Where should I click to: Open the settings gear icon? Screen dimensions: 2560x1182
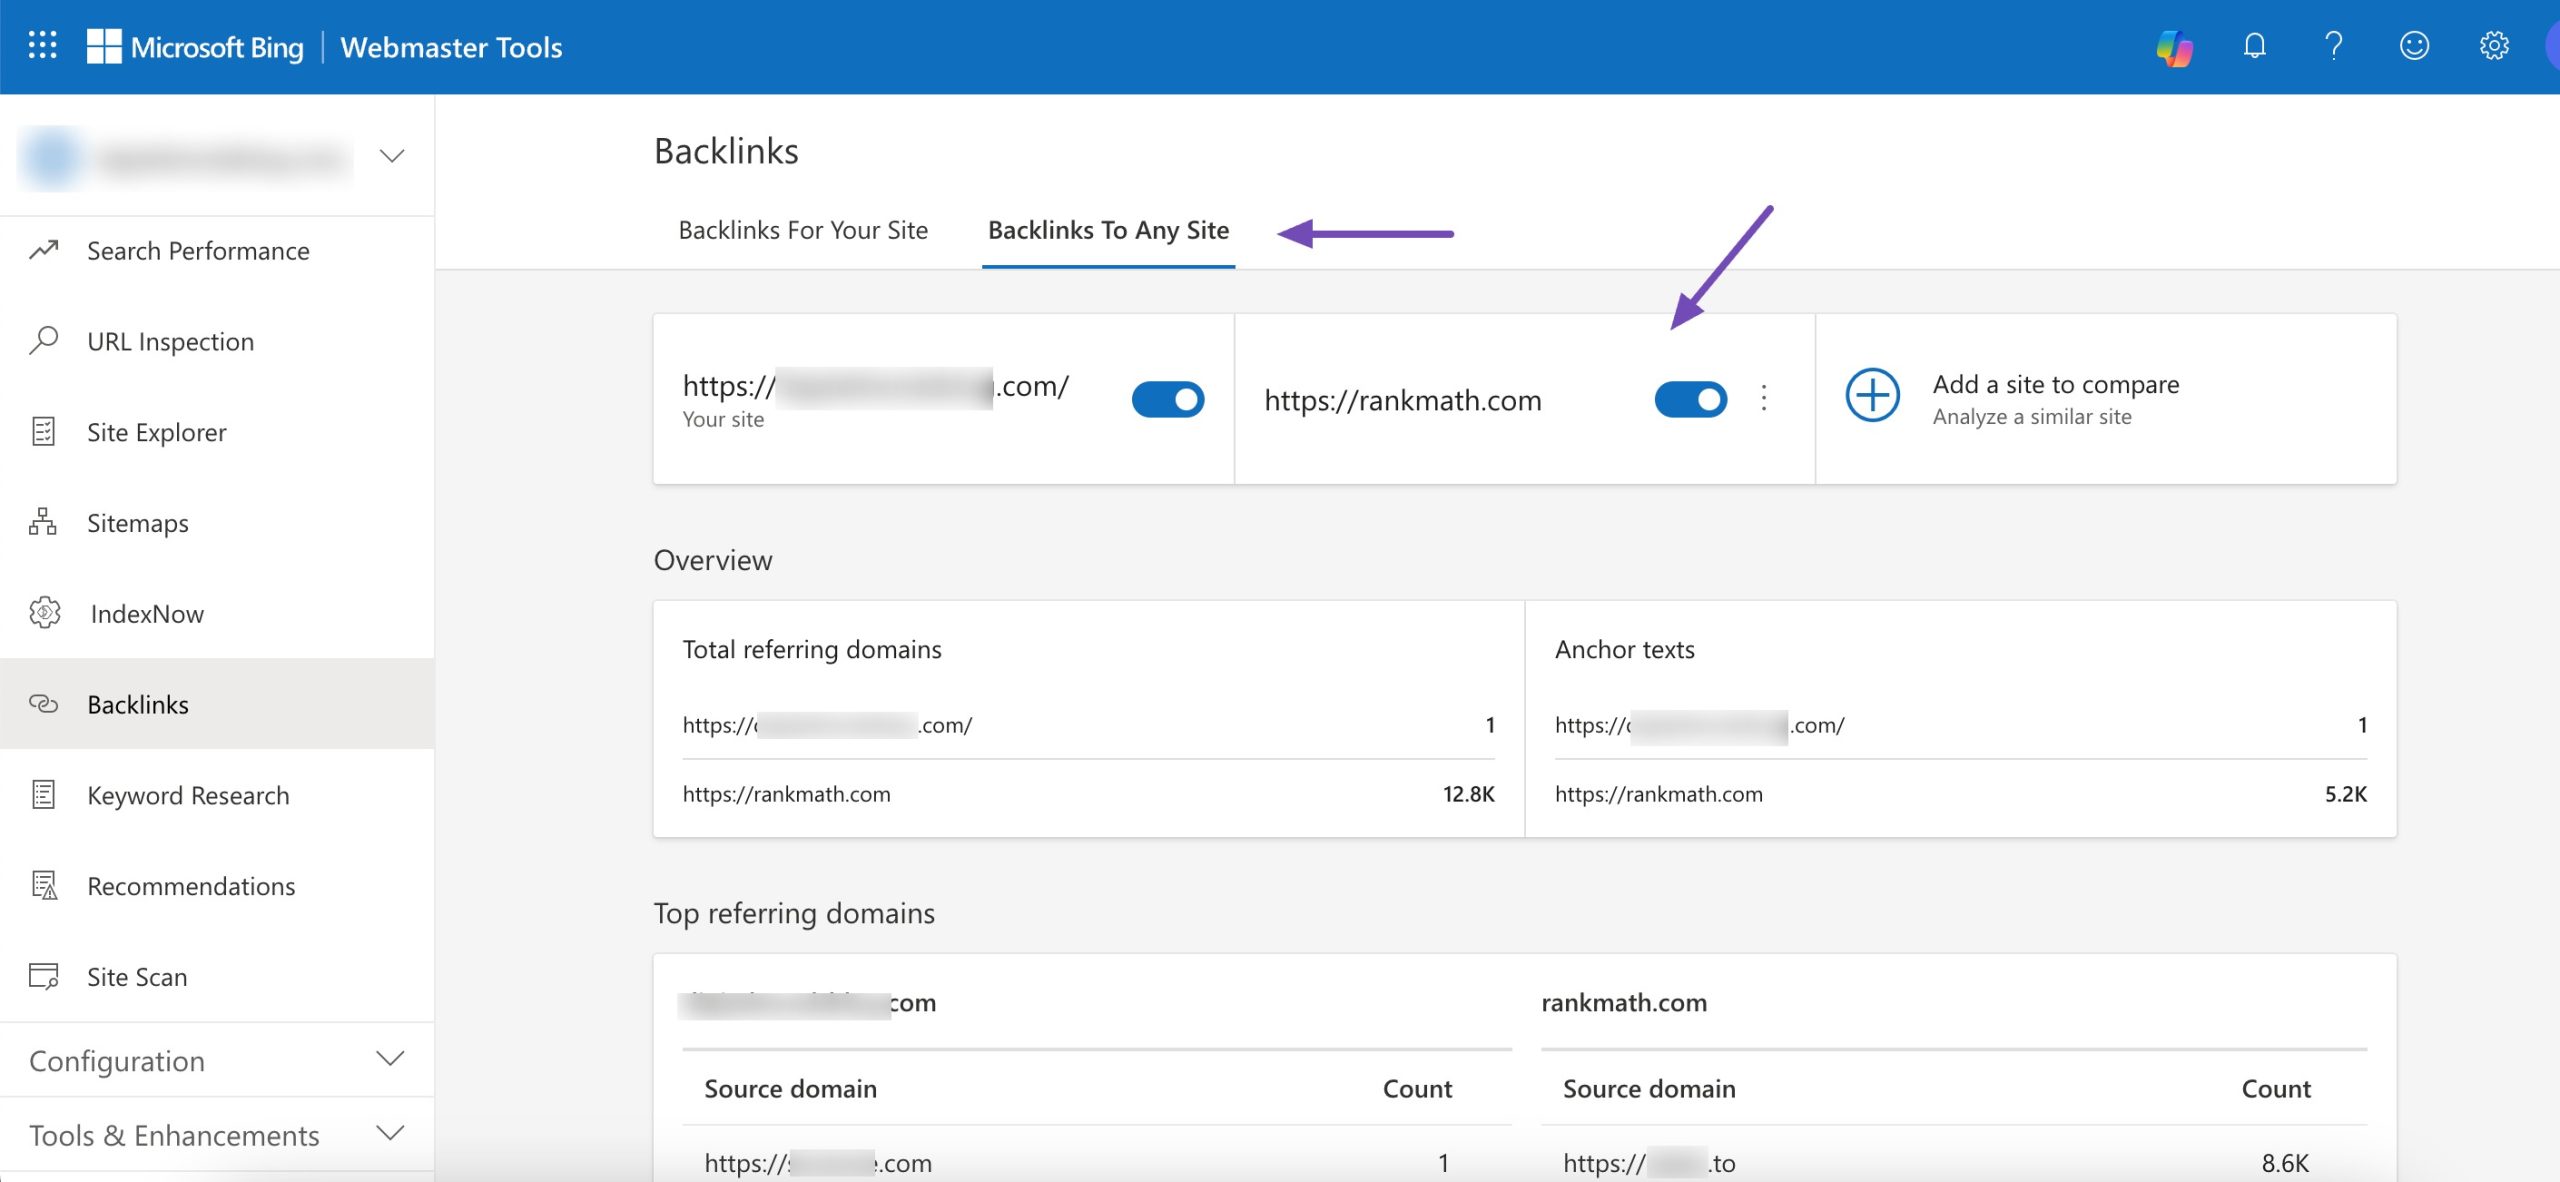point(2494,46)
